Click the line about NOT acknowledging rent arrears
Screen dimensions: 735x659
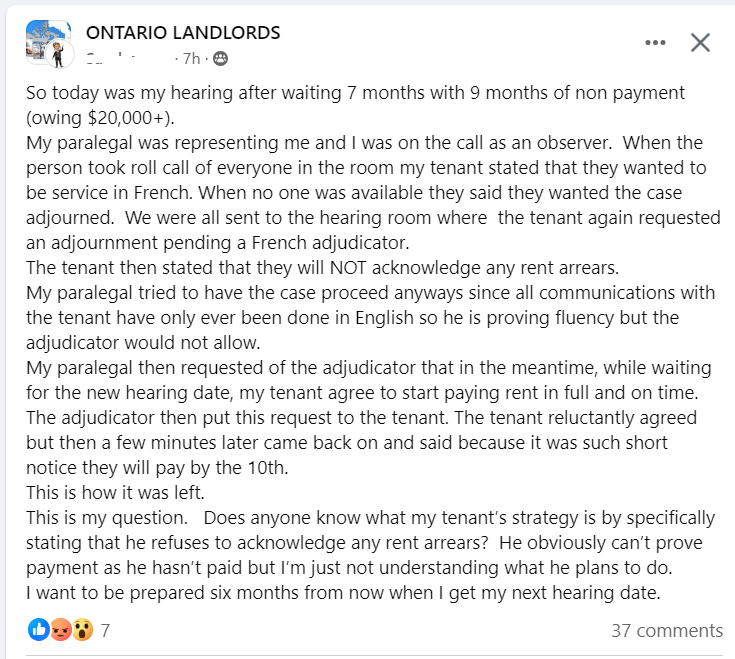coord(322,268)
